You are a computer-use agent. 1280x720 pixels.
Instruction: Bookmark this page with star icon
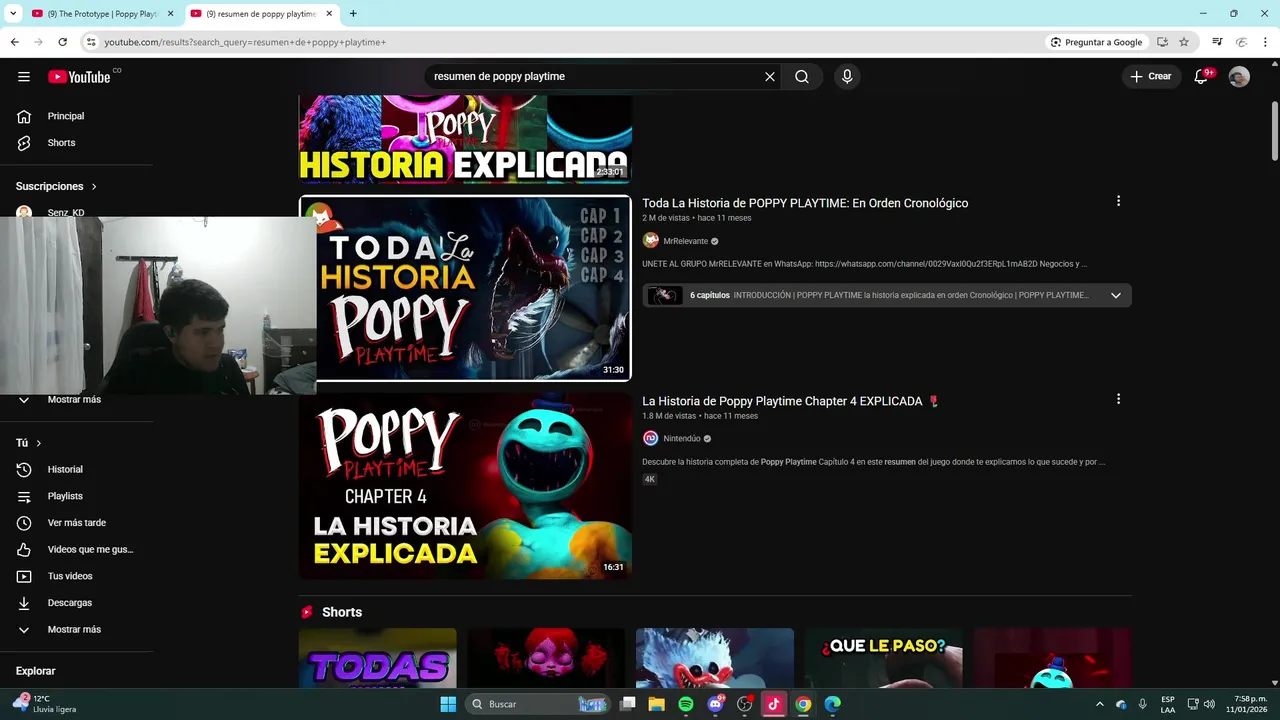1184,42
